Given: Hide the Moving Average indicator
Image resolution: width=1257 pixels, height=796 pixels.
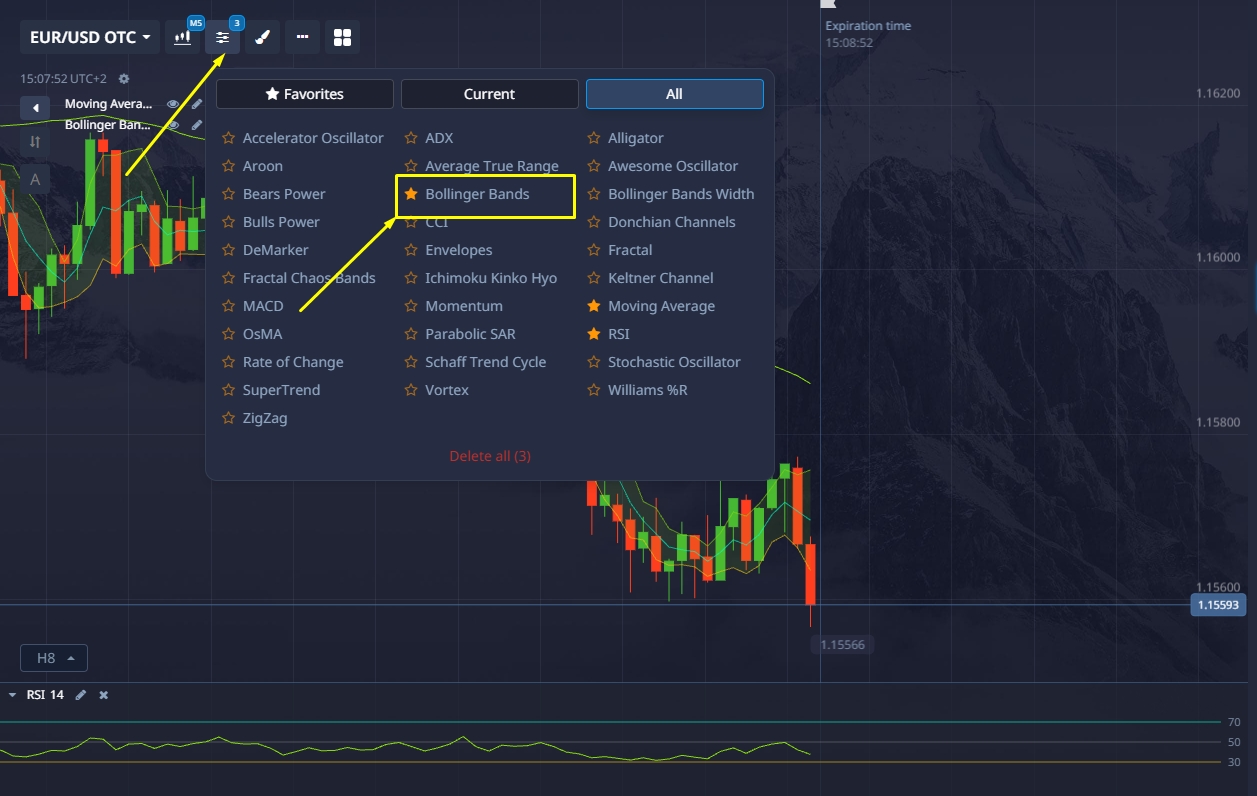Looking at the screenshot, I should [173, 104].
